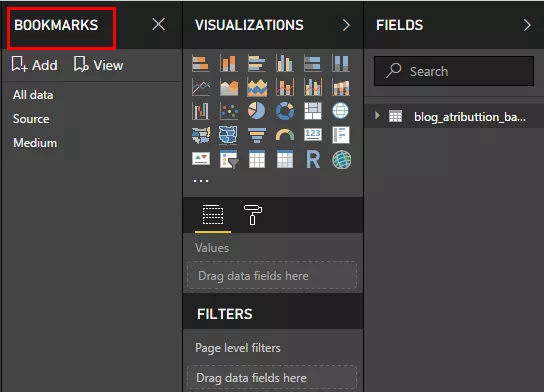Click the Values drag data fields well
Viewport: 544px width, 392px height.
click(x=272, y=275)
